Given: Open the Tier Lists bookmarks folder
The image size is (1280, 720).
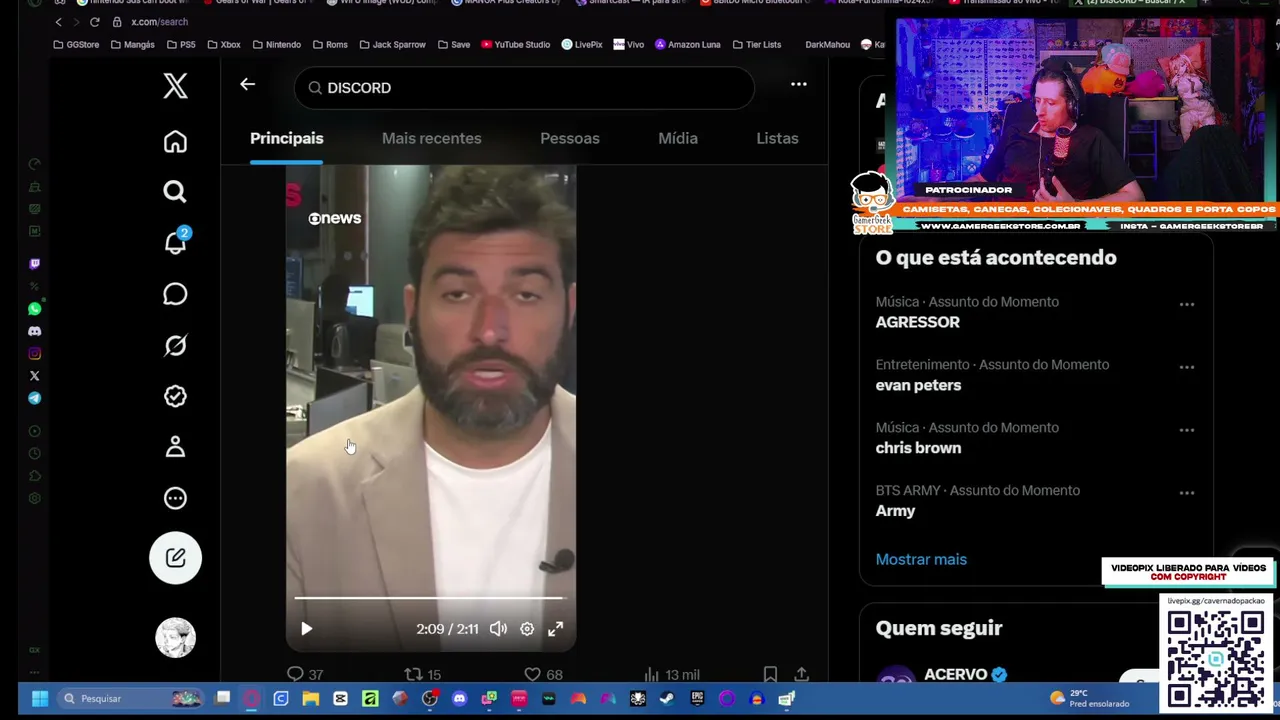Looking at the screenshot, I should point(757,45).
